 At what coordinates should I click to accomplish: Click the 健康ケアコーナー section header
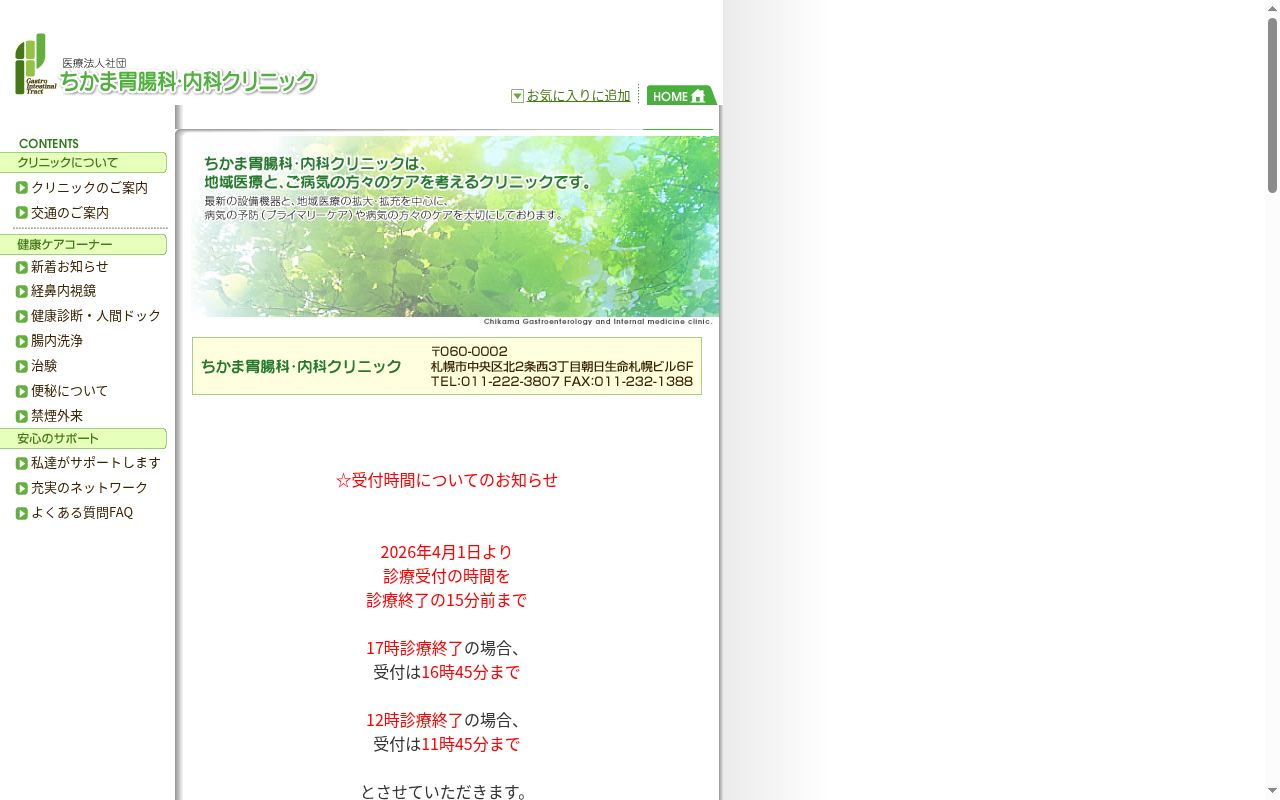coord(83,244)
